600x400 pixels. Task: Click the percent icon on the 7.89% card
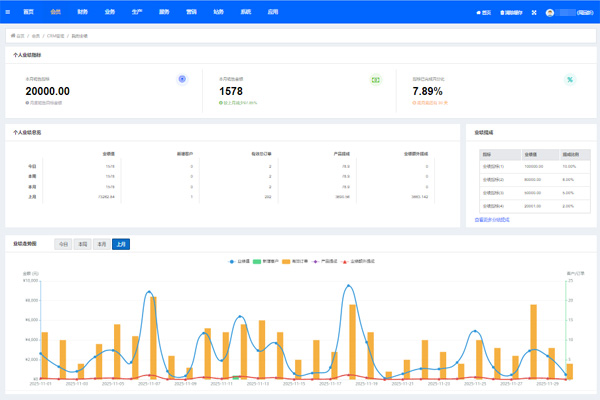pos(569,79)
